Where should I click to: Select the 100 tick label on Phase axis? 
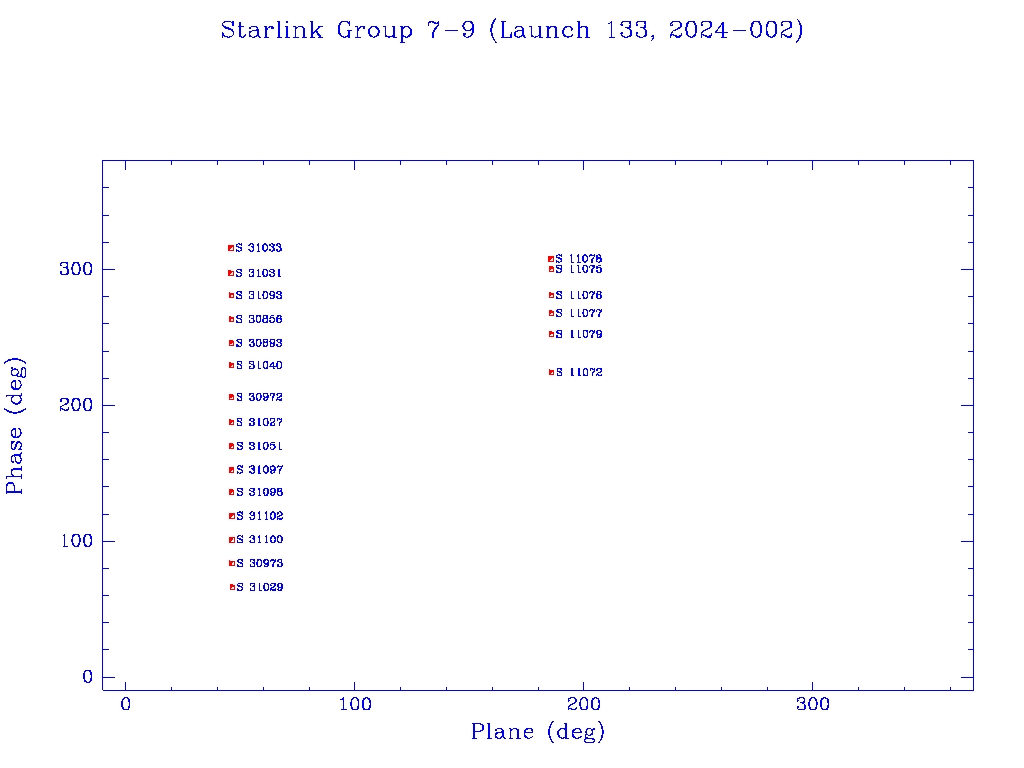point(76,541)
